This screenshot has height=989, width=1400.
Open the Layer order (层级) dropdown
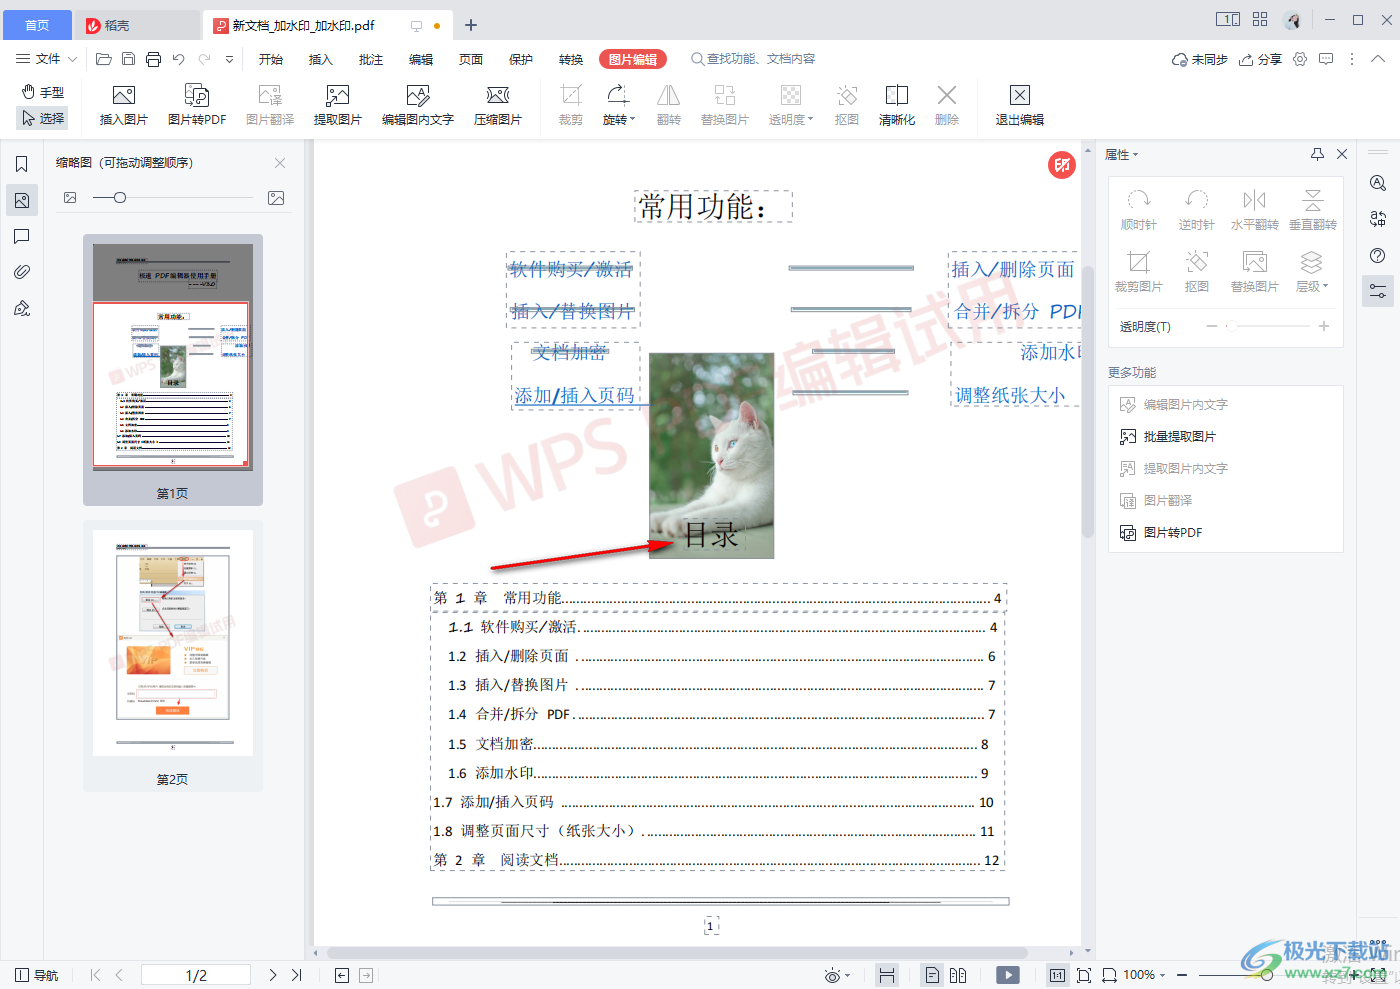point(1312,272)
